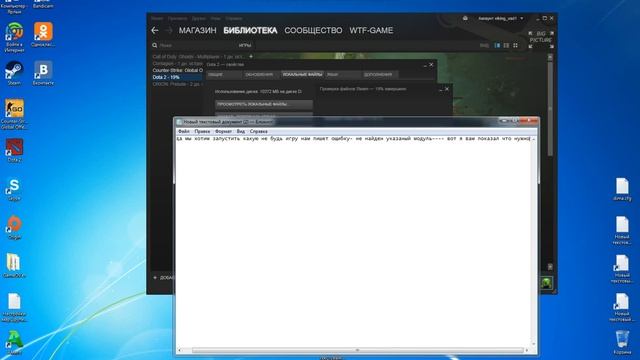Click the Steam friends avatar icon
The height and width of the screenshot is (360, 640).
(x=547, y=282)
